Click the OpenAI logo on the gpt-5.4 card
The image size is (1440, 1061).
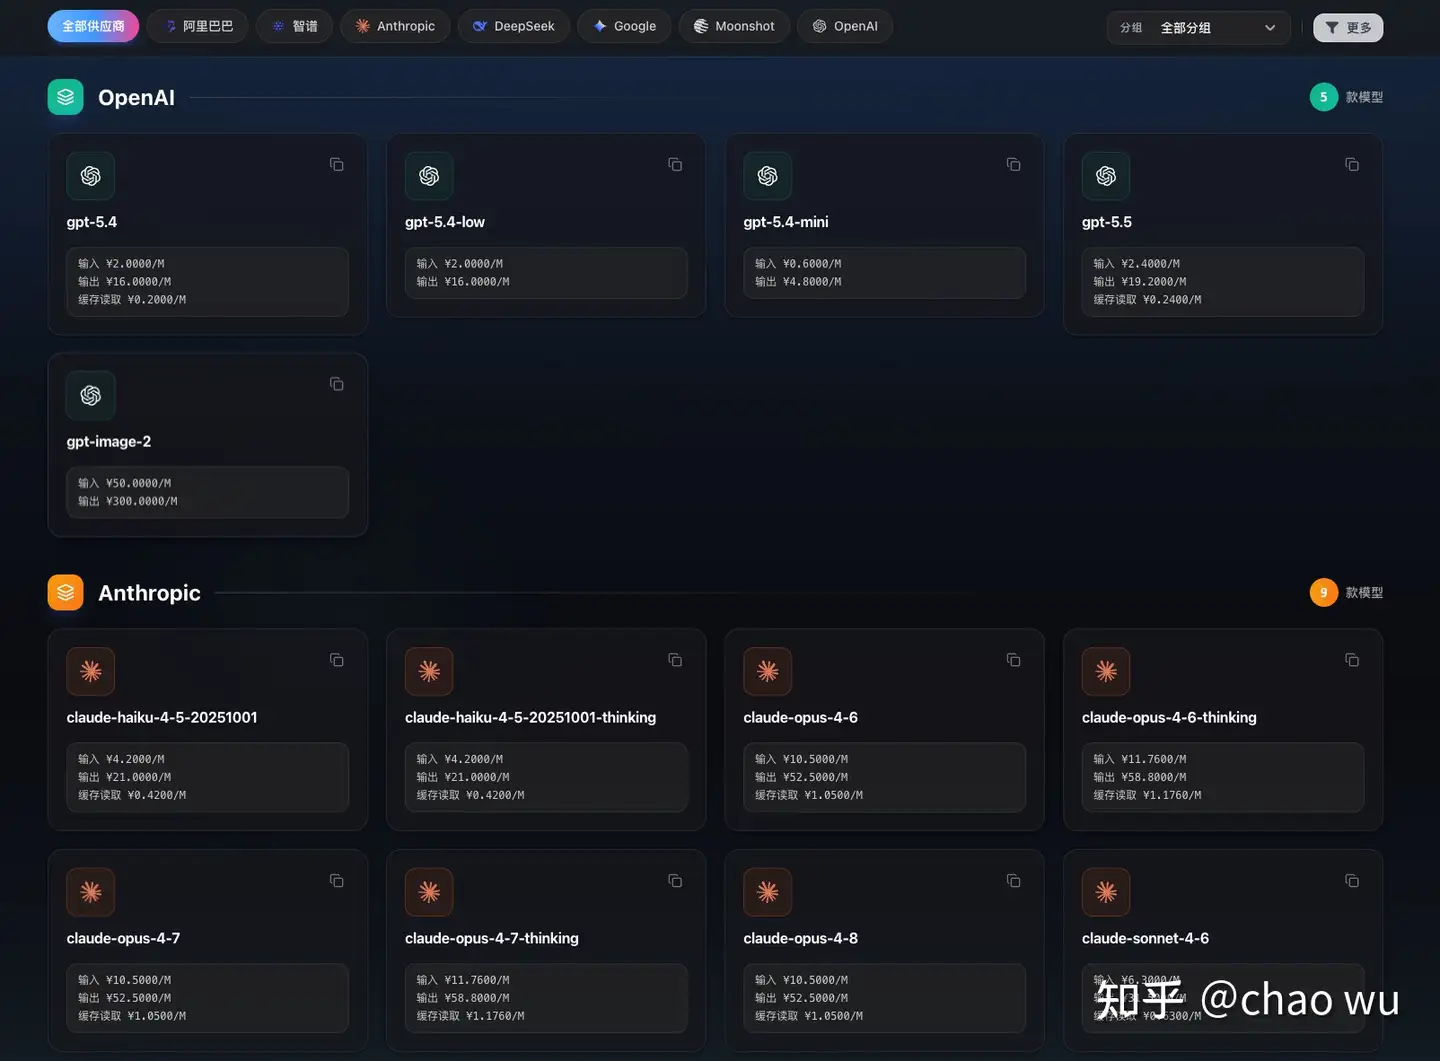[x=91, y=176]
